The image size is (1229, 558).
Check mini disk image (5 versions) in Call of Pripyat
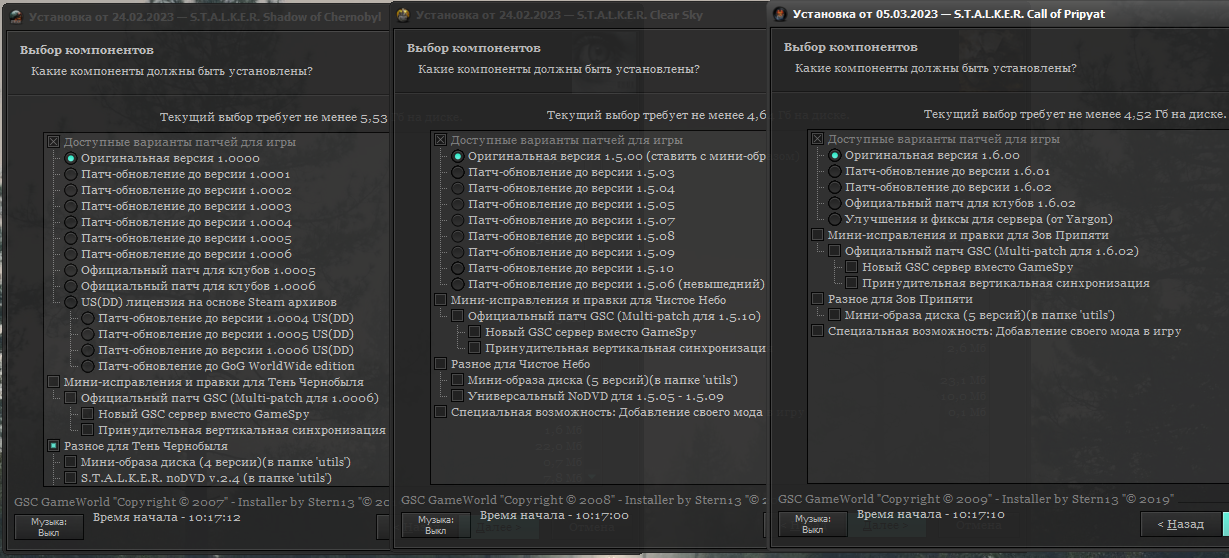click(x=835, y=315)
